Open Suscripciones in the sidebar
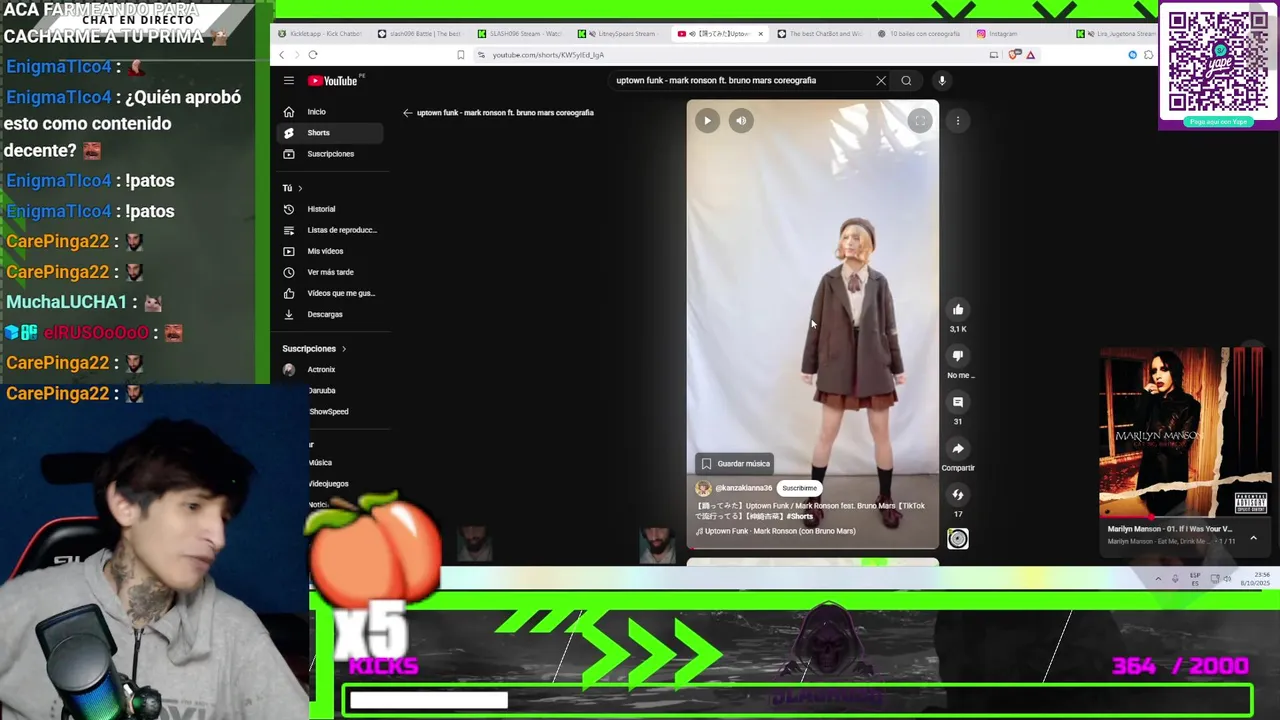The height and width of the screenshot is (720, 1280). [330, 154]
